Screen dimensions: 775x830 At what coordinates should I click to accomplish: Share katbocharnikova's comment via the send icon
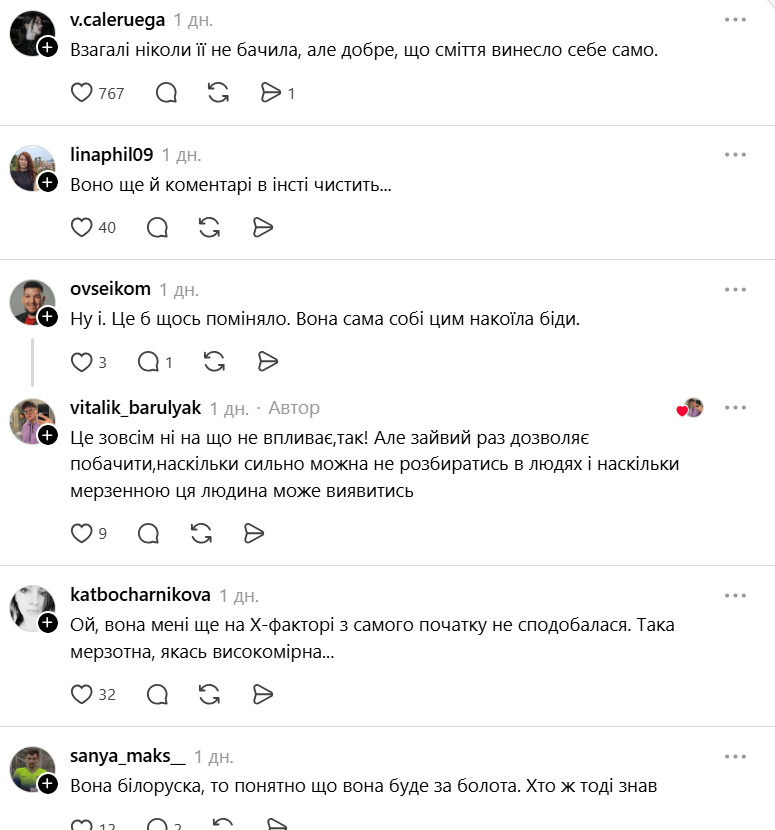(x=262, y=694)
